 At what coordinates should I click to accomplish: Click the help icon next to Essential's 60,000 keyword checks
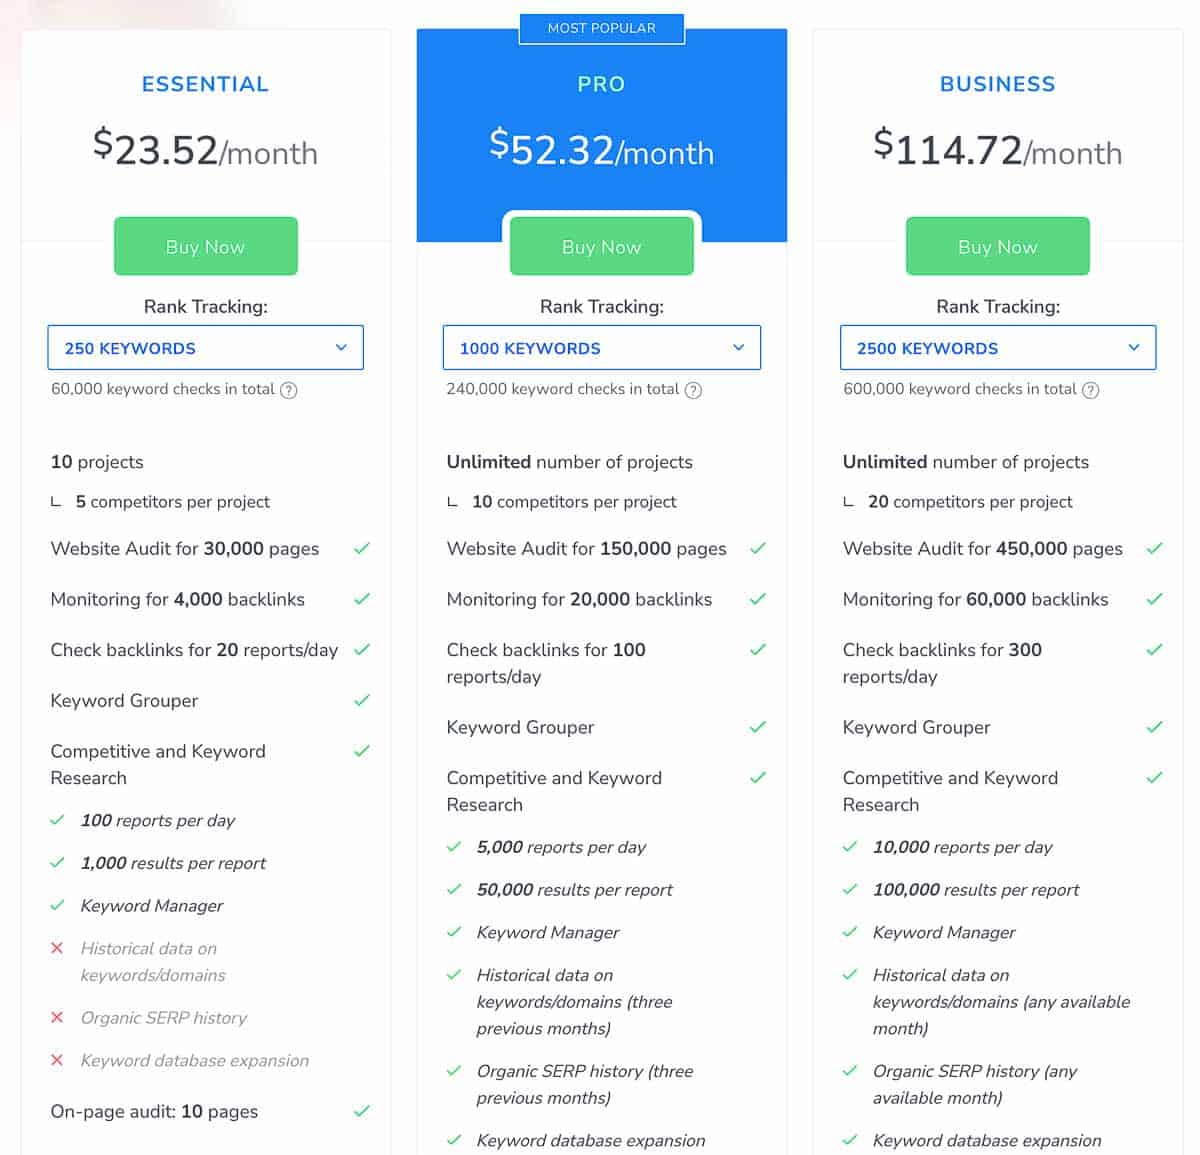pyautogui.click(x=290, y=390)
